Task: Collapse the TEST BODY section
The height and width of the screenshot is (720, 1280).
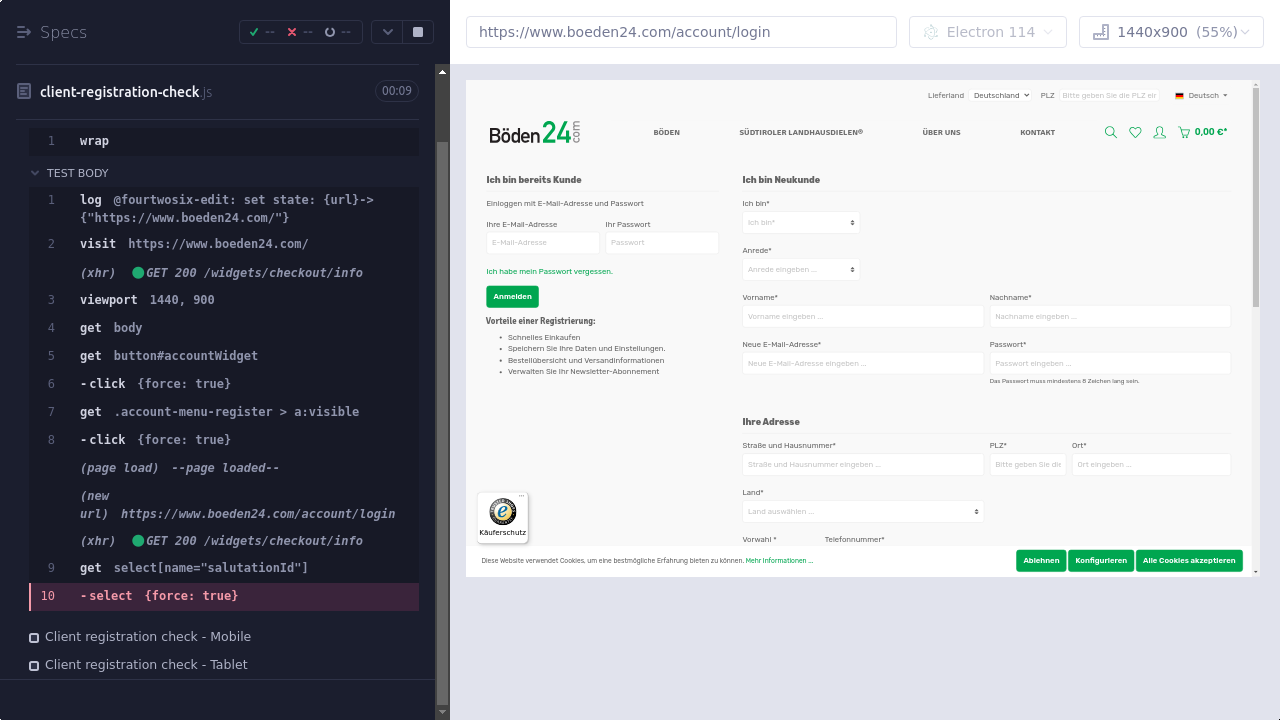Action: click(36, 173)
